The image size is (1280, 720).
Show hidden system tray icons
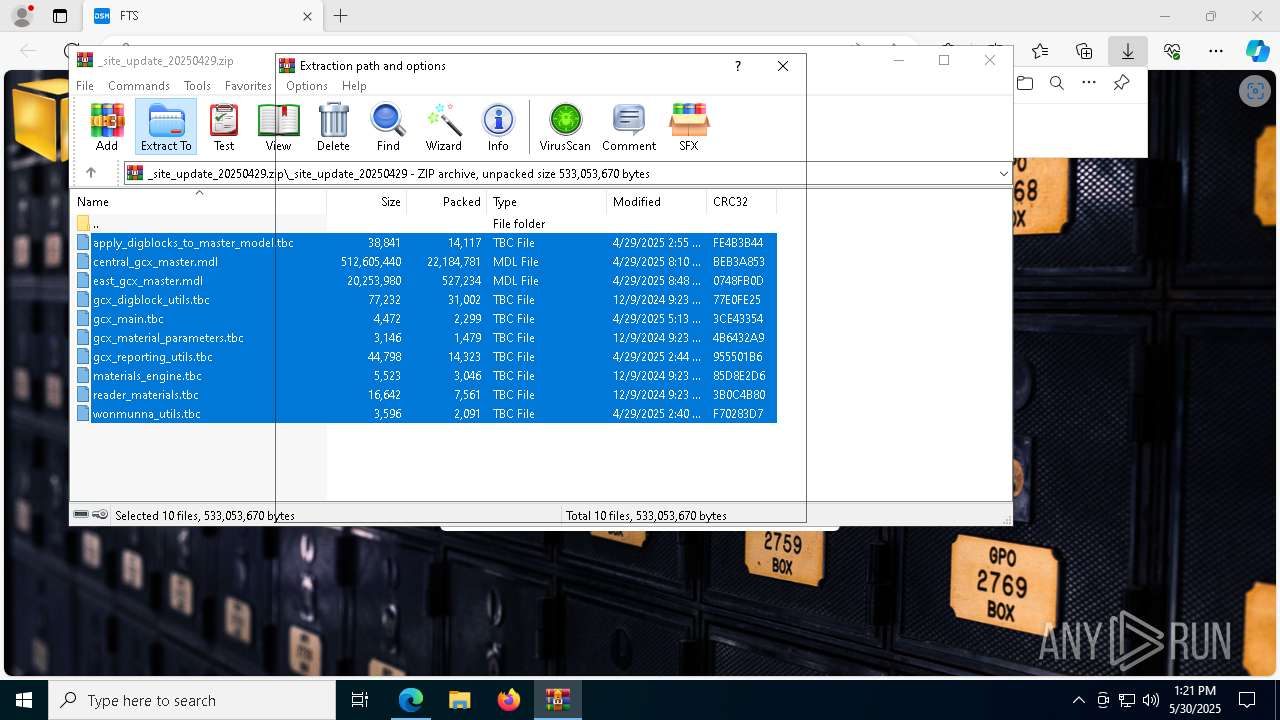[x=1078, y=700]
